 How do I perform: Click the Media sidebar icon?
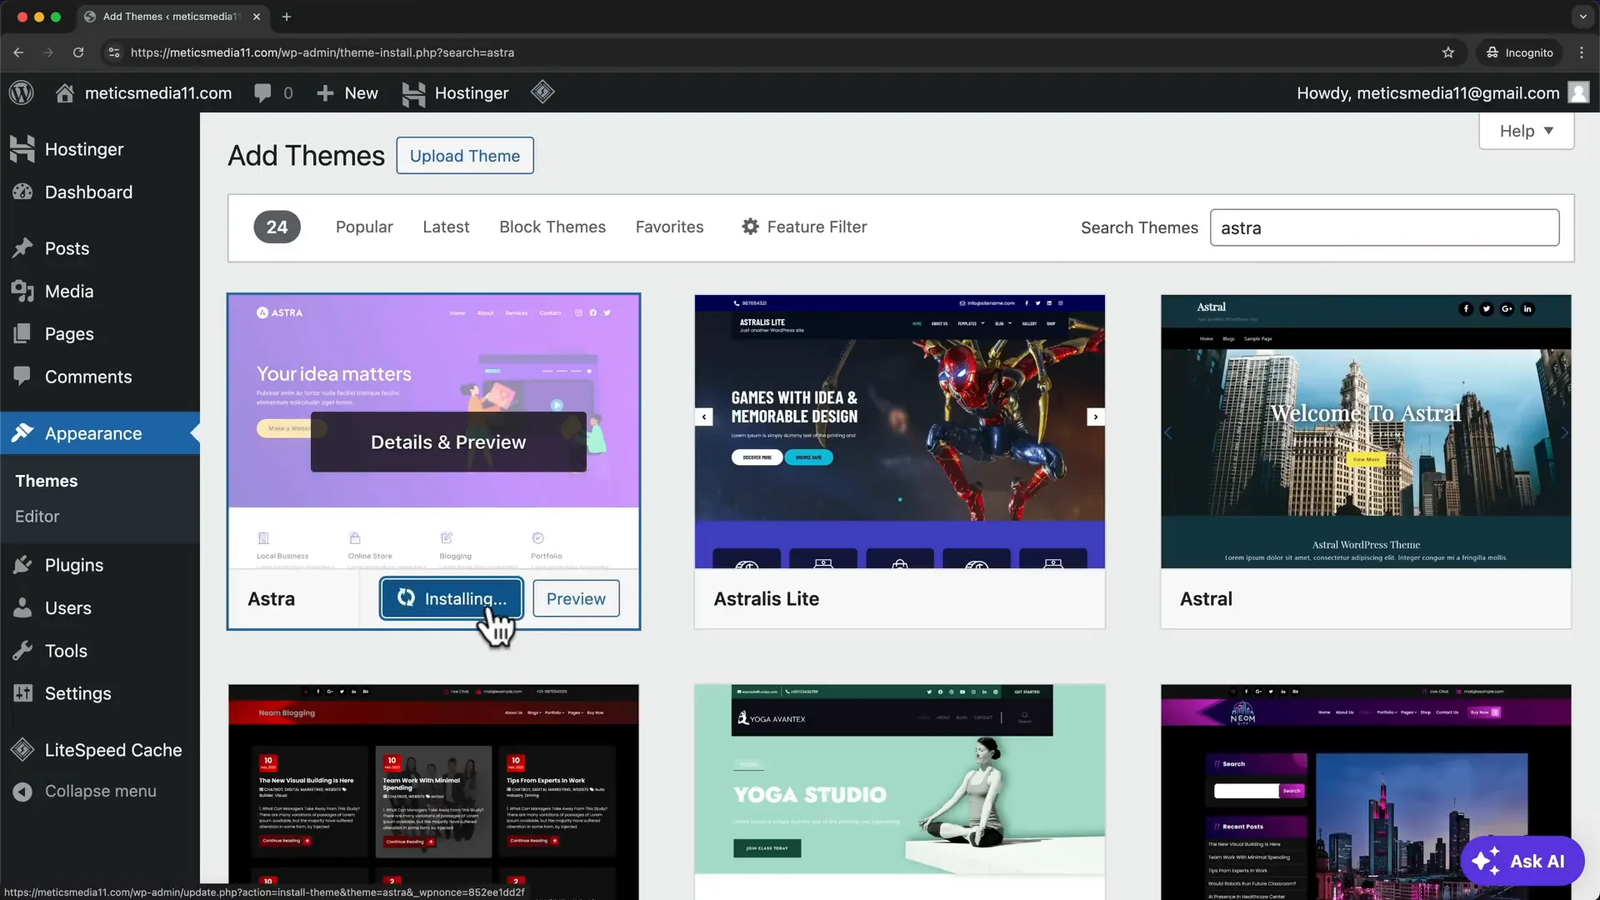(x=22, y=291)
